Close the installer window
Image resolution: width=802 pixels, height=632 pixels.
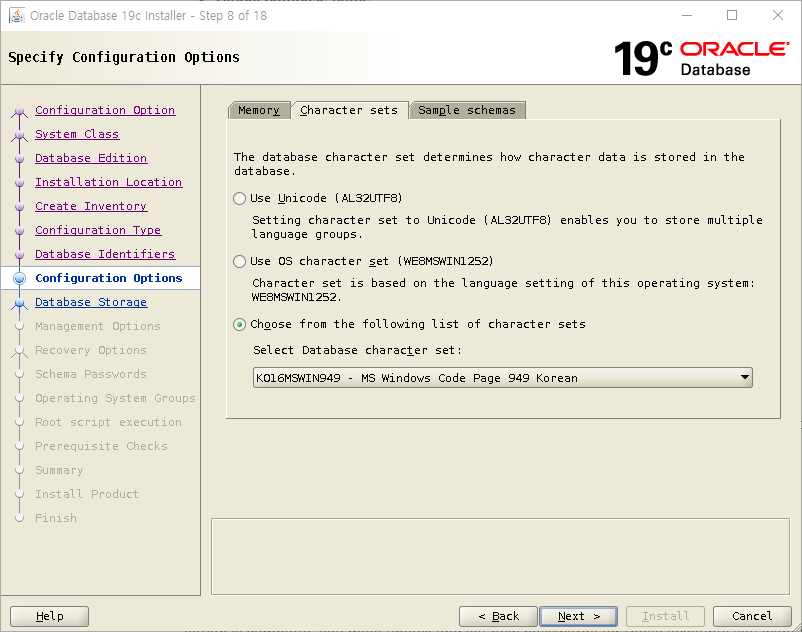coord(777,15)
